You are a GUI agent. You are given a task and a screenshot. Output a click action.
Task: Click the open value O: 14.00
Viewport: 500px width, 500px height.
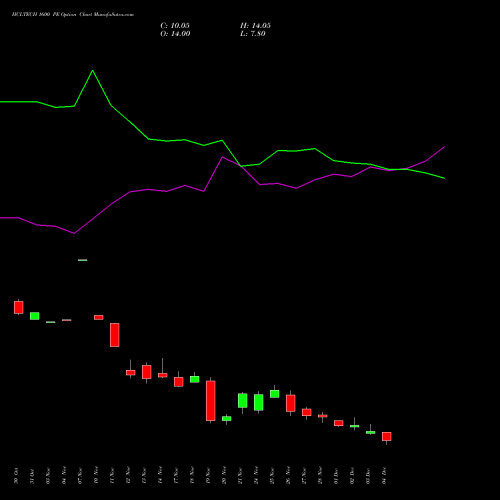[175, 34]
